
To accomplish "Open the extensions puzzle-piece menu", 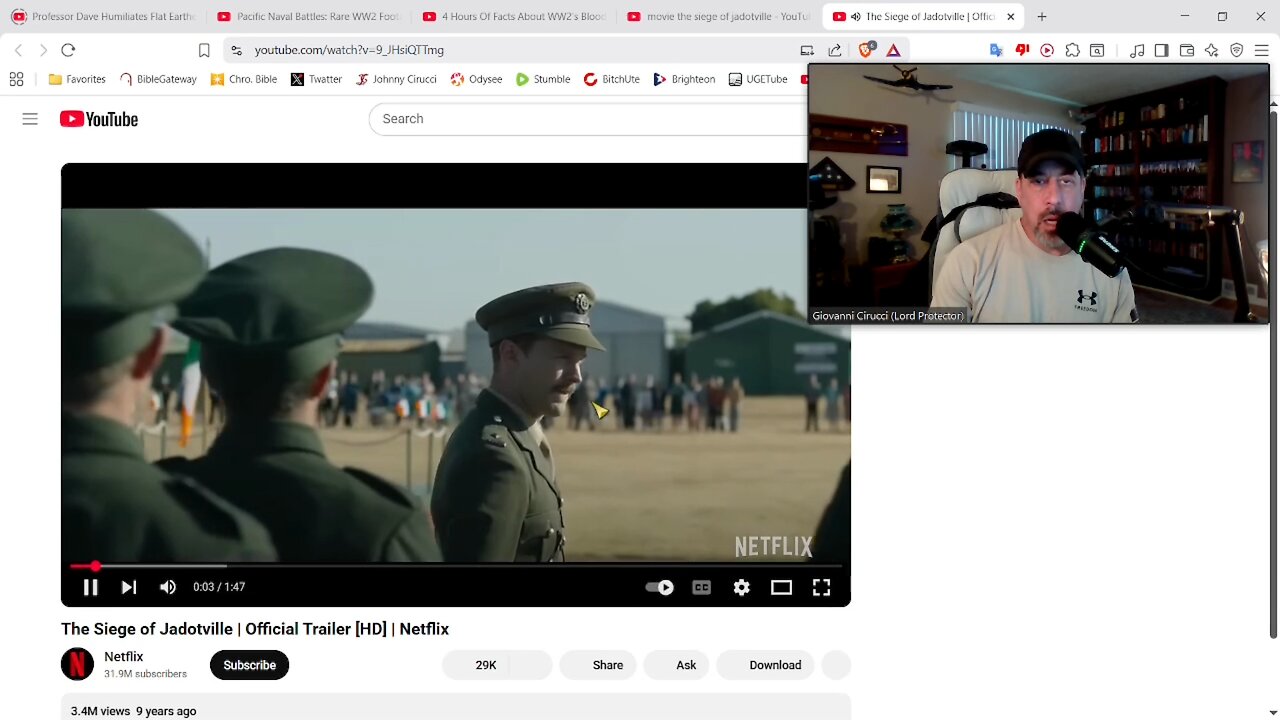I will (1072, 50).
